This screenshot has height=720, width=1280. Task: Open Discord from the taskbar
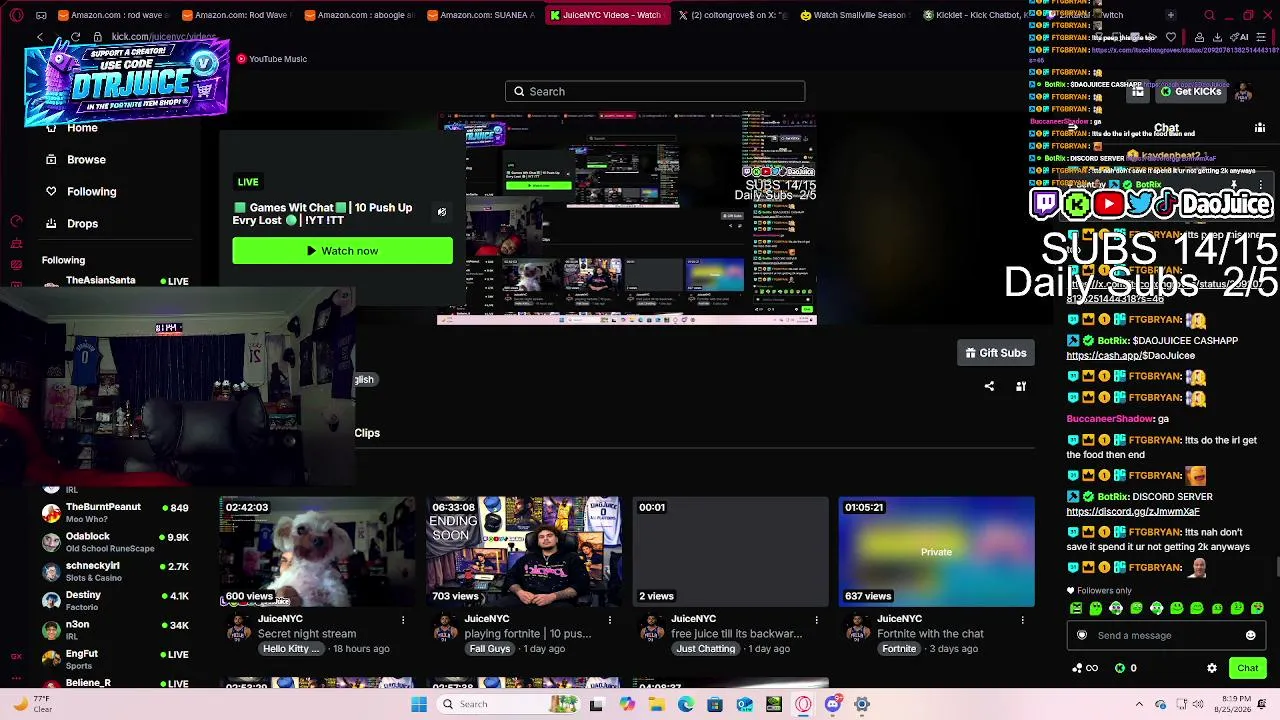832,704
